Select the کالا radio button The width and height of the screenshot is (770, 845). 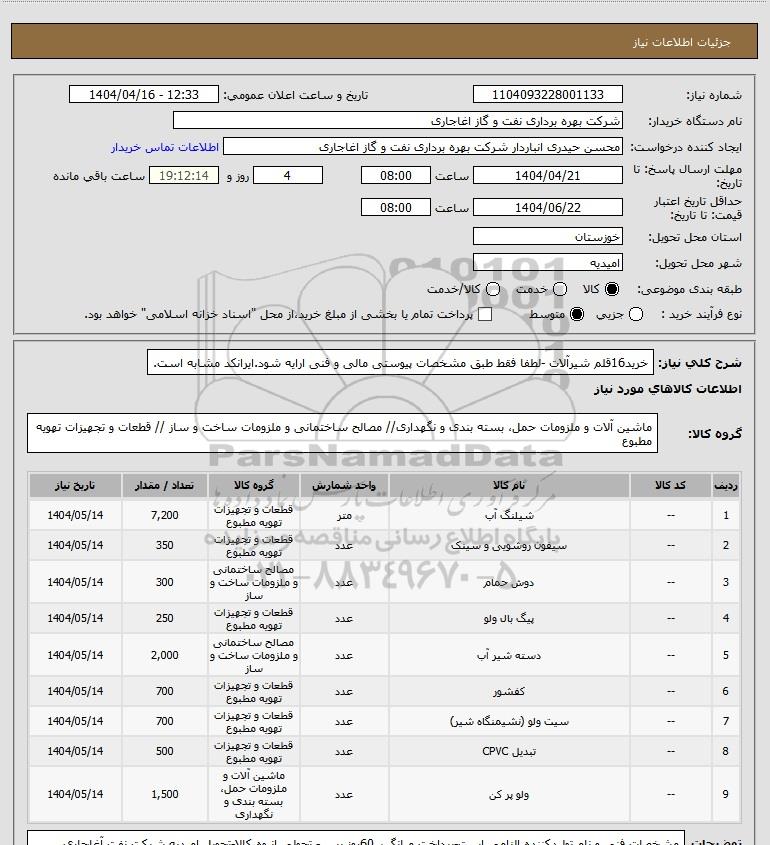coord(612,289)
